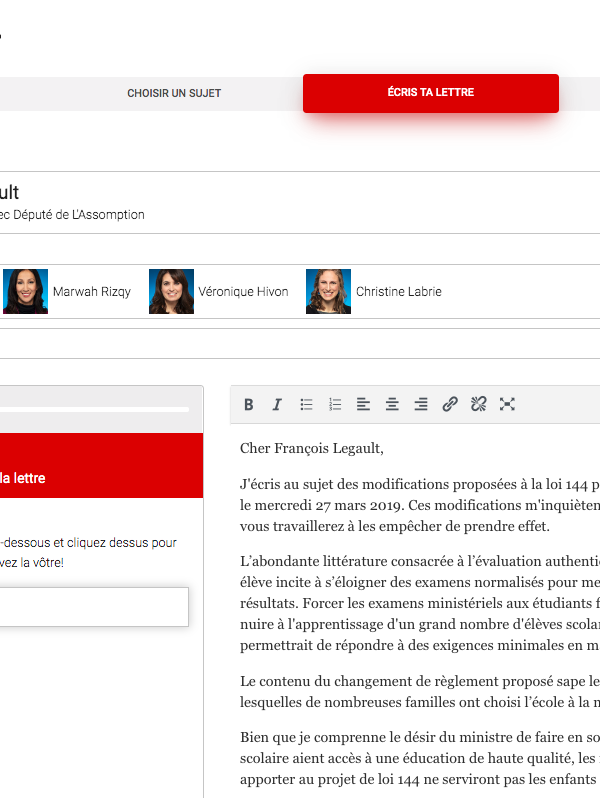This screenshot has width=600, height=798.
Task: Insert a numbered list
Action: (x=335, y=404)
